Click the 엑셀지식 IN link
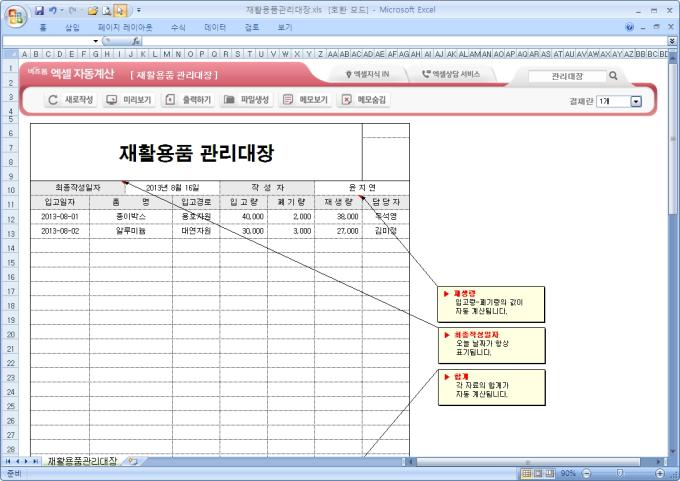 (x=367, y=74)
